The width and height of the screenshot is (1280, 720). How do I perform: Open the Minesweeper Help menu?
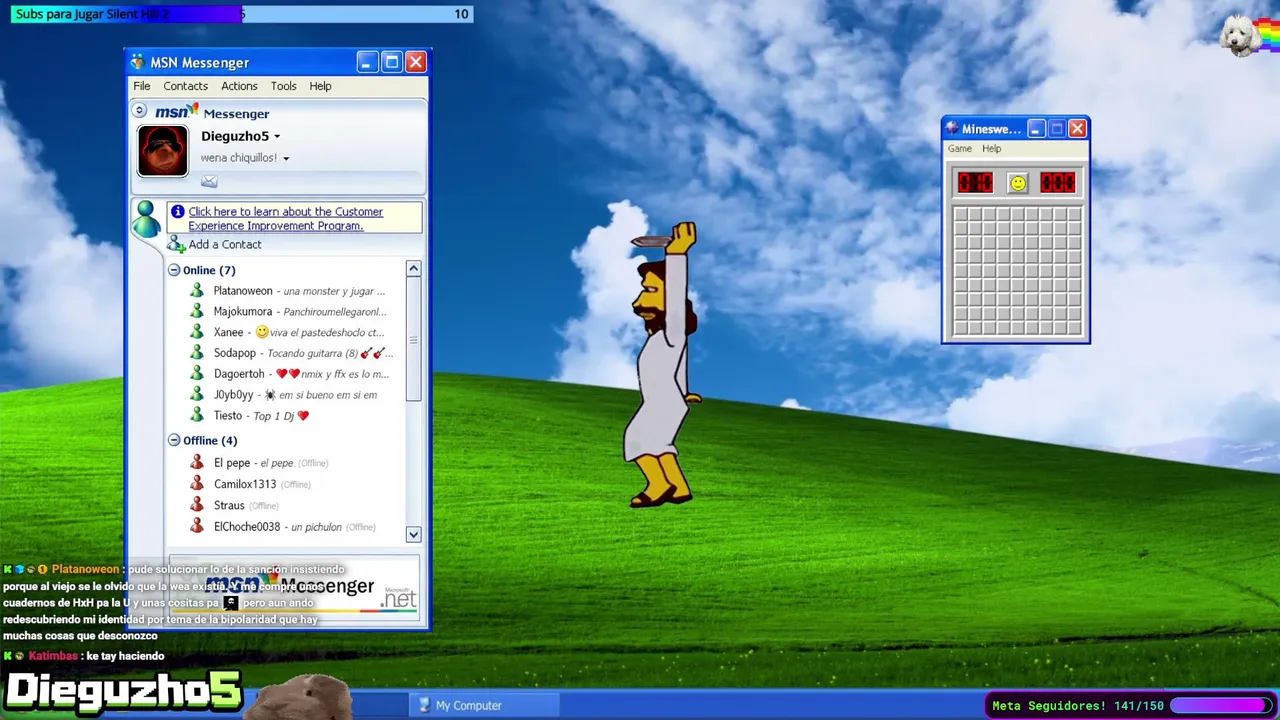pos(991,148)
